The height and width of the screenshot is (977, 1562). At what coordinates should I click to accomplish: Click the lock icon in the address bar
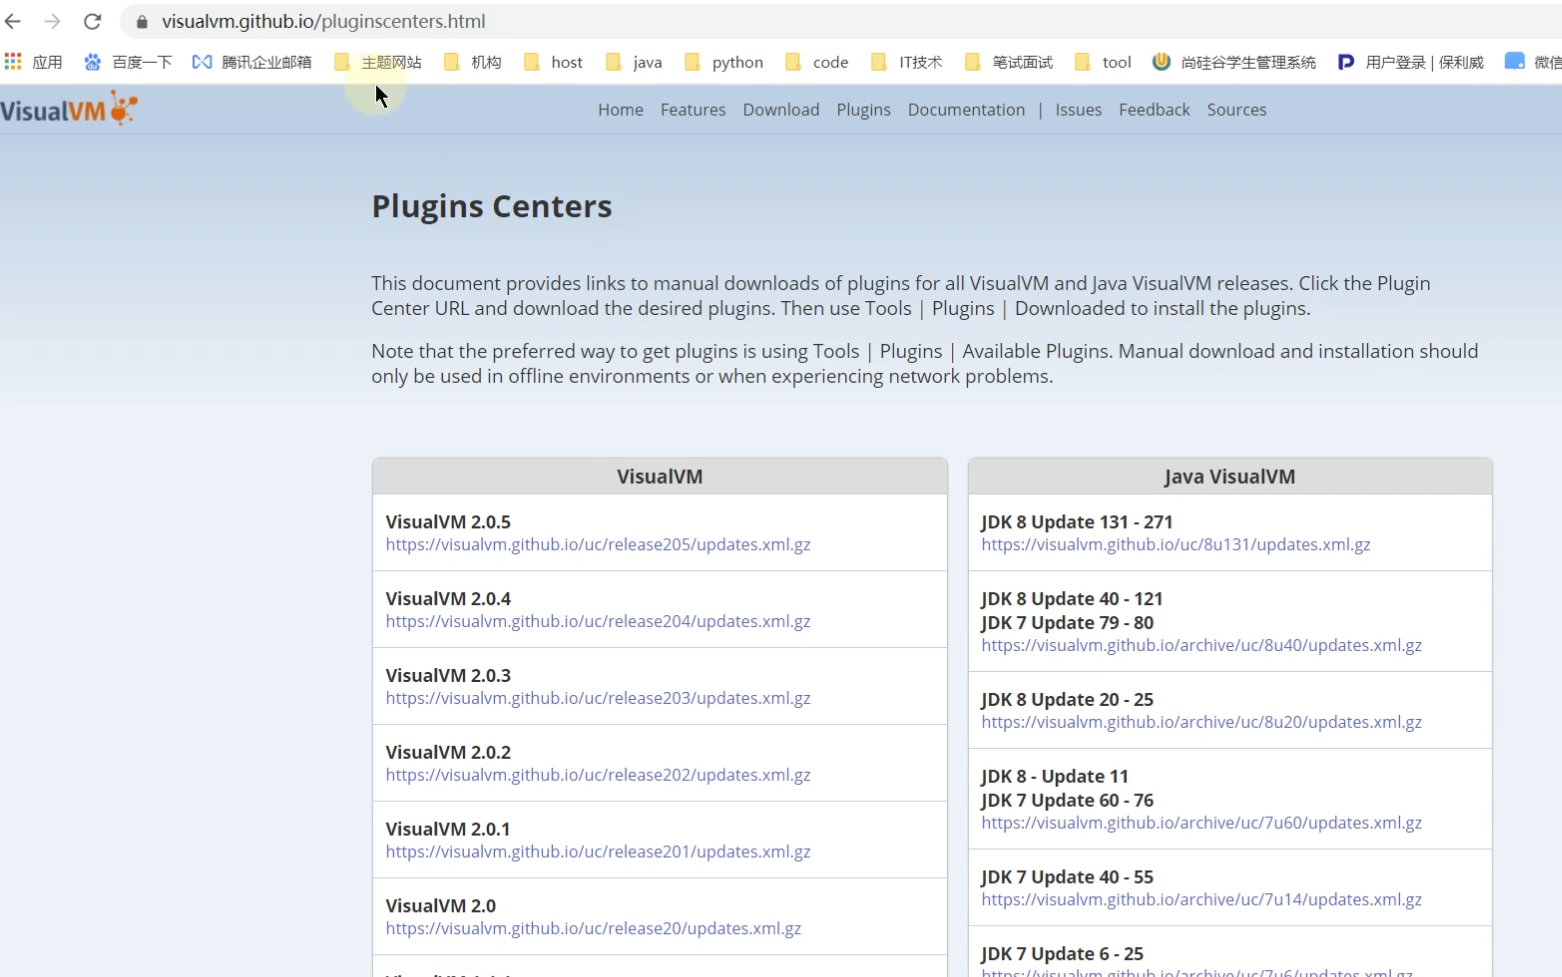point(142,21)
